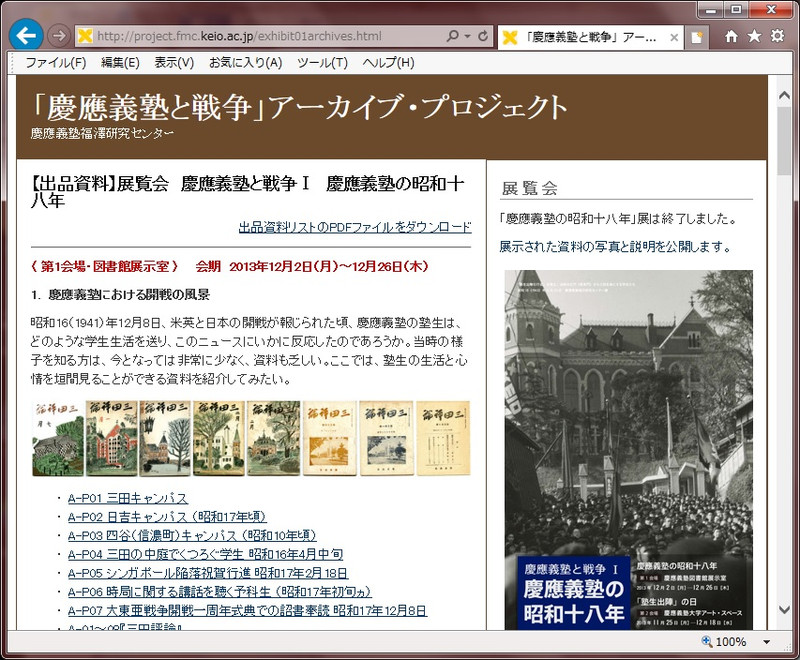The height and width of the screenshot is (660, 800).
Task: Click the page header title 「慶應義塾と戦争」アーカイブ・プロジェクト
Action: pos(299,107)
